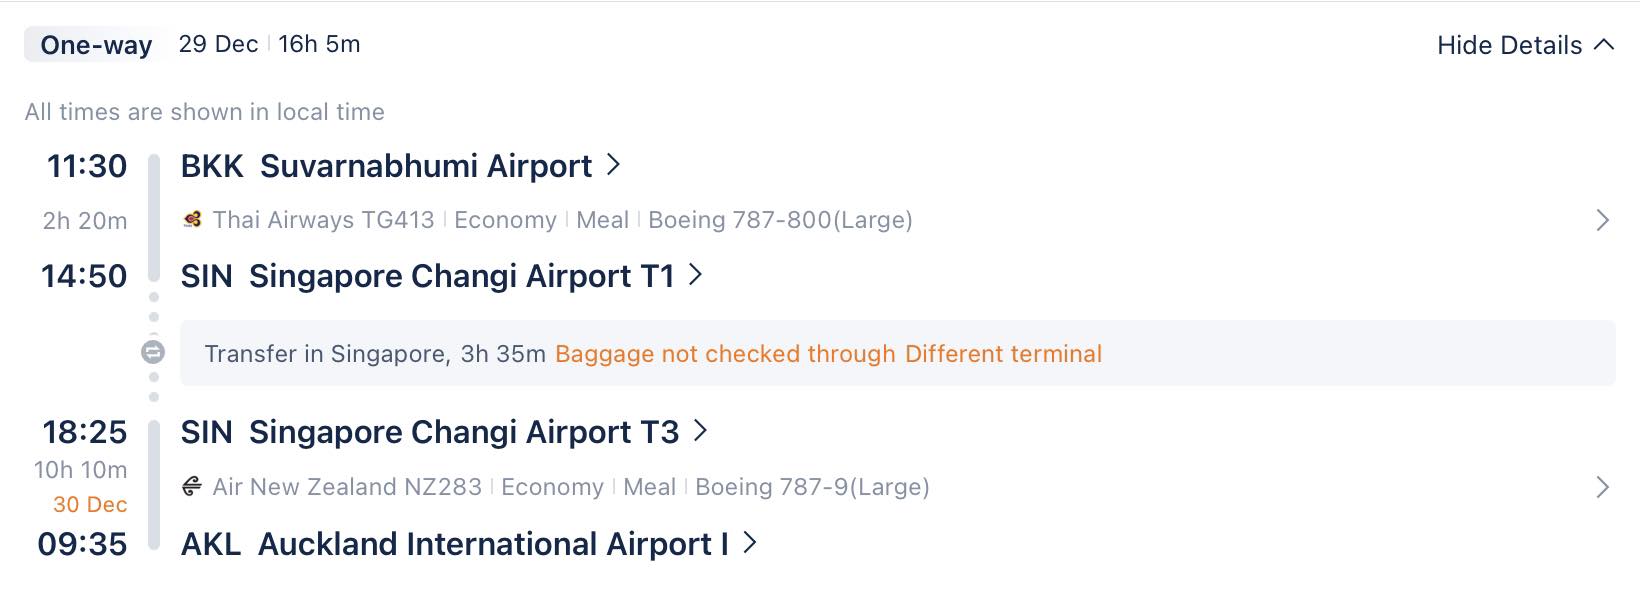Viewport: 1640px width, 593px height.
Task: Expand Air New Zealand NZ283 row arrow
Action: (1602, 487)
